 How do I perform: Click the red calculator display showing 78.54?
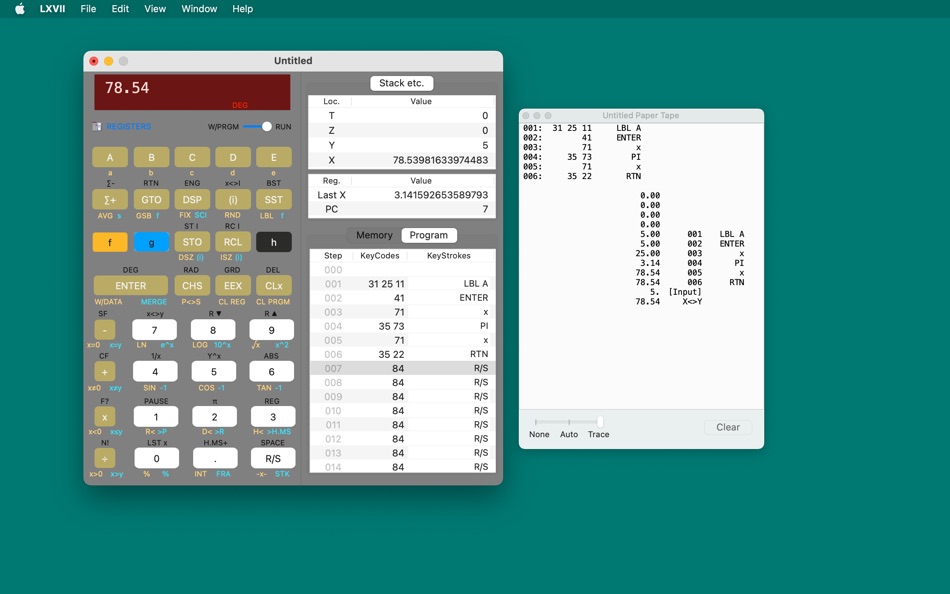pyautogui.click(x=192, y=92)
